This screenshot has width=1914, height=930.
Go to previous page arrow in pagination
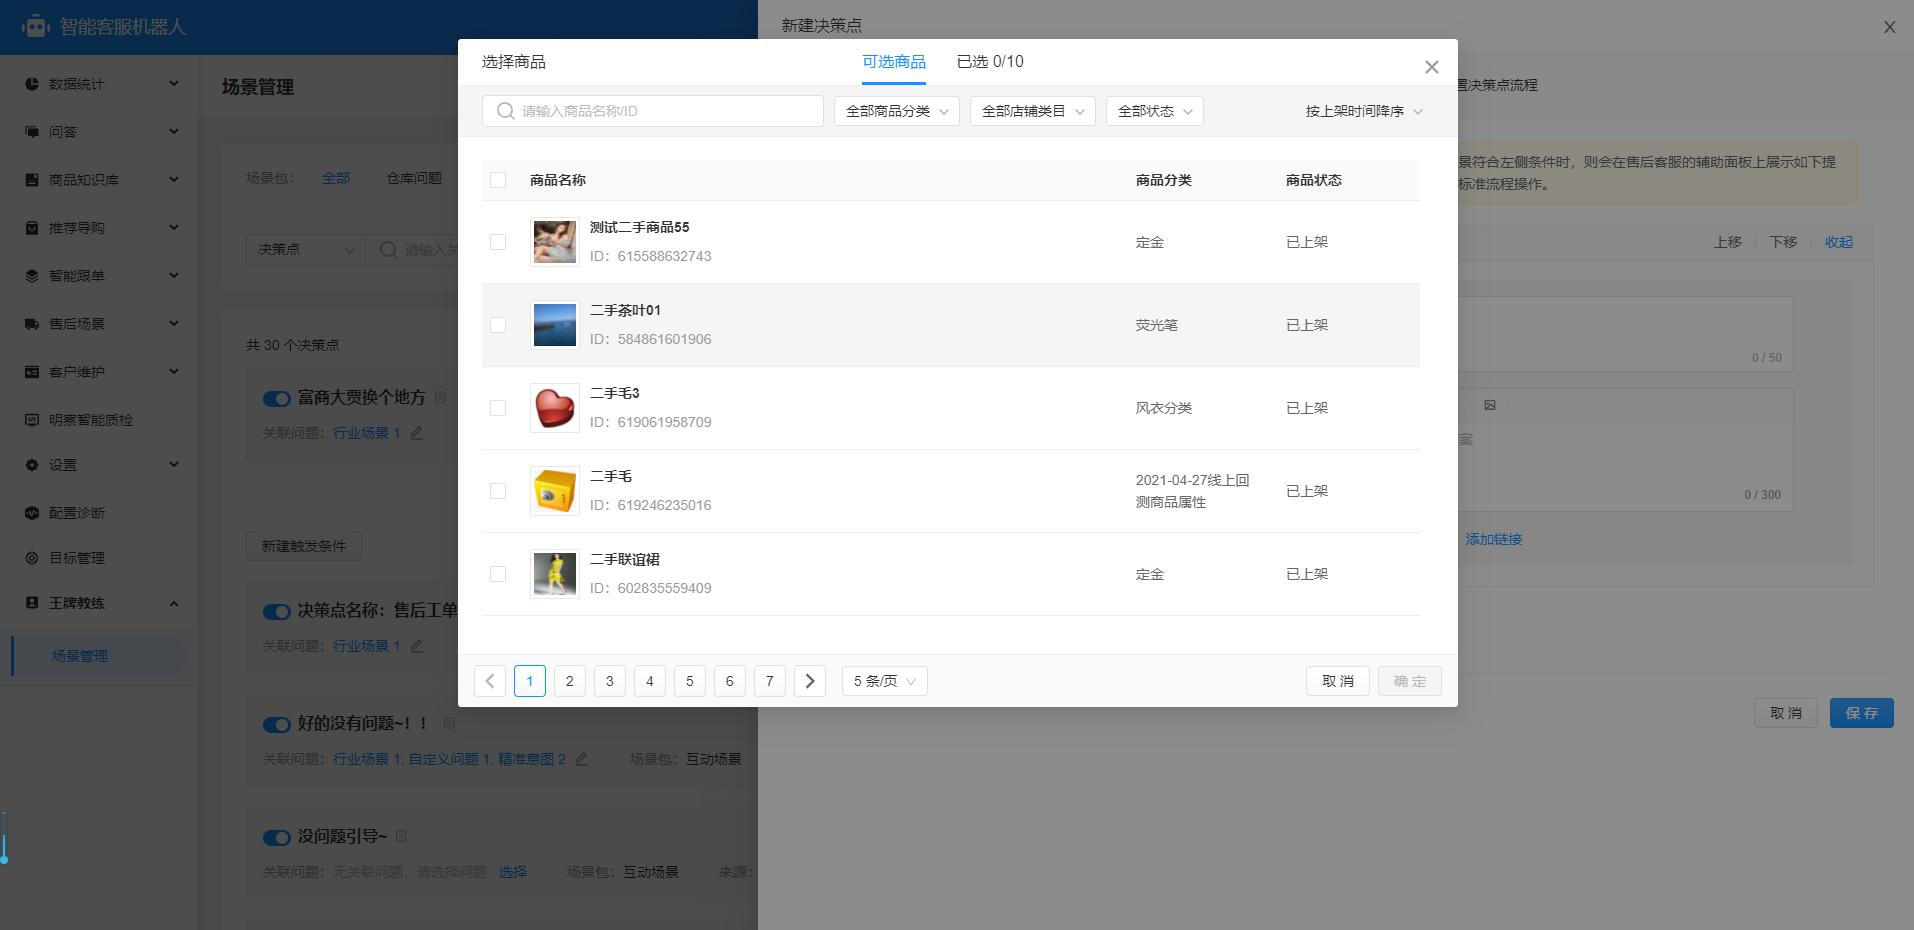pyautogui.click(x=490, y=681)
